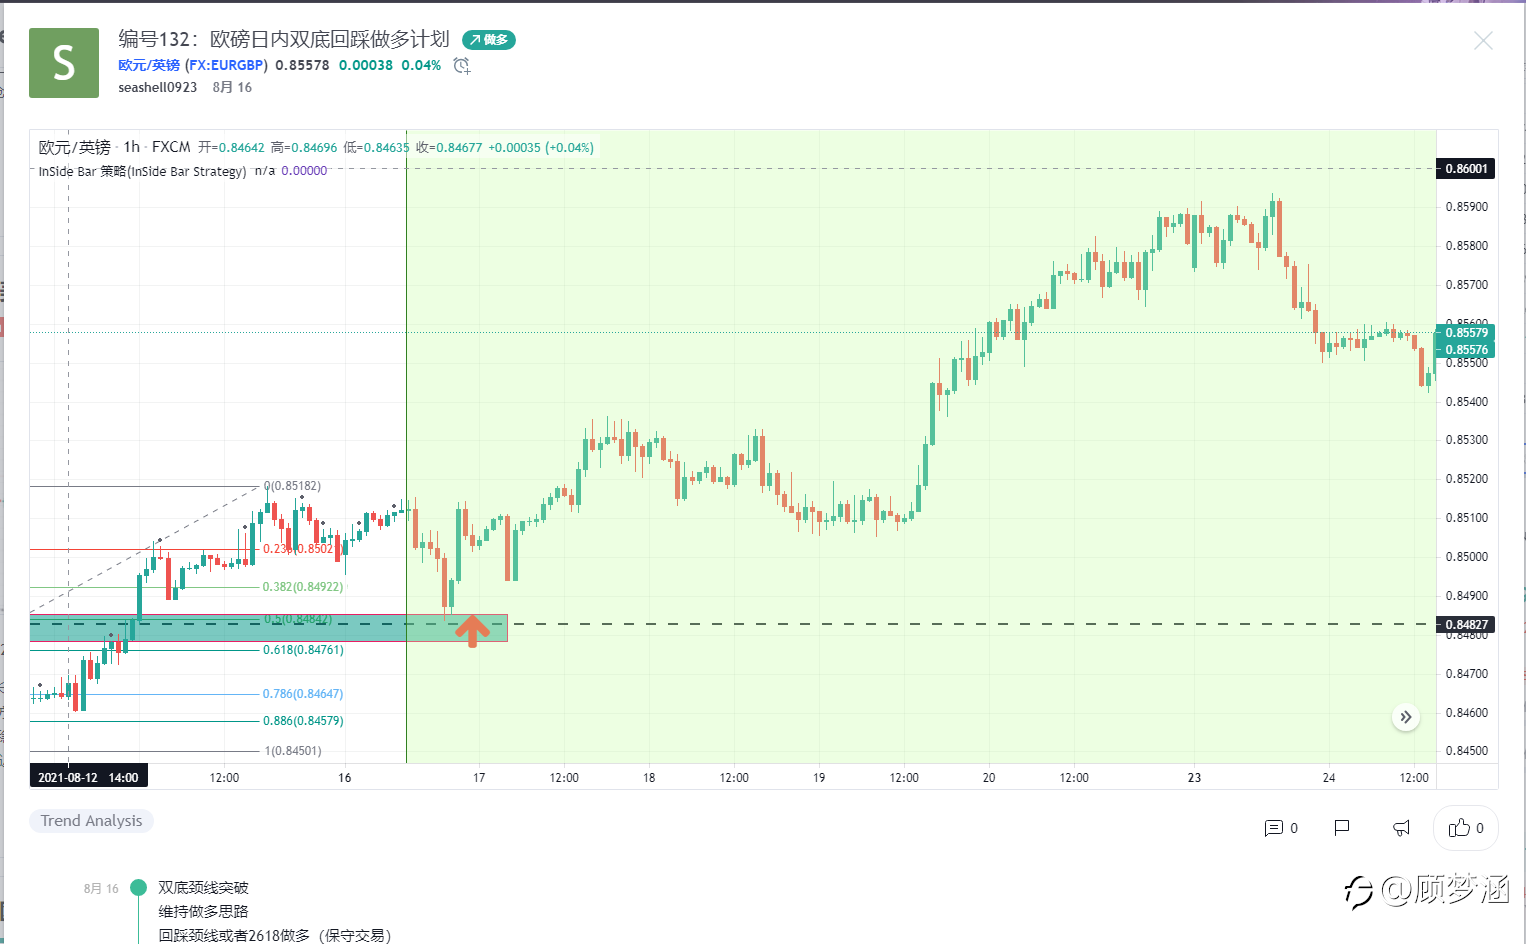Click the header price 0.85578
Image resolution: width=1526 pixels, height=944 pixels.
[x=302, y=65]
